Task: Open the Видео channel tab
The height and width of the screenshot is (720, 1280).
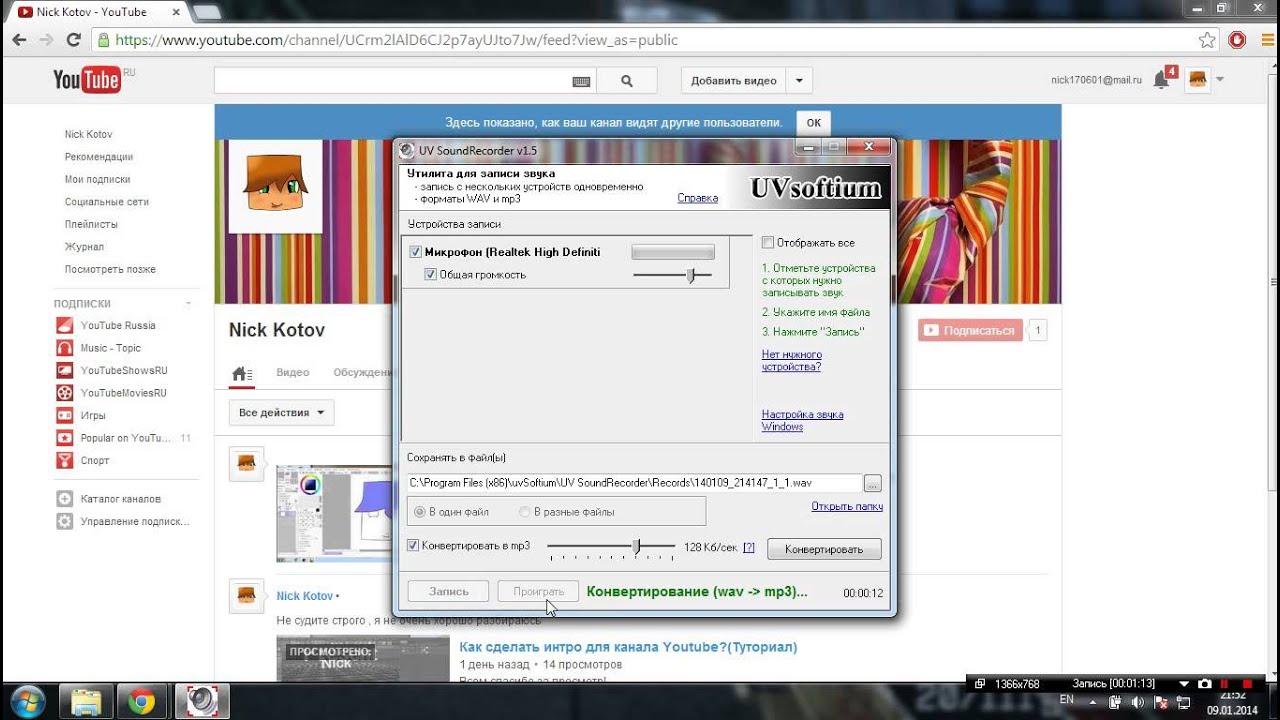Action: click(x=293, y=372)
